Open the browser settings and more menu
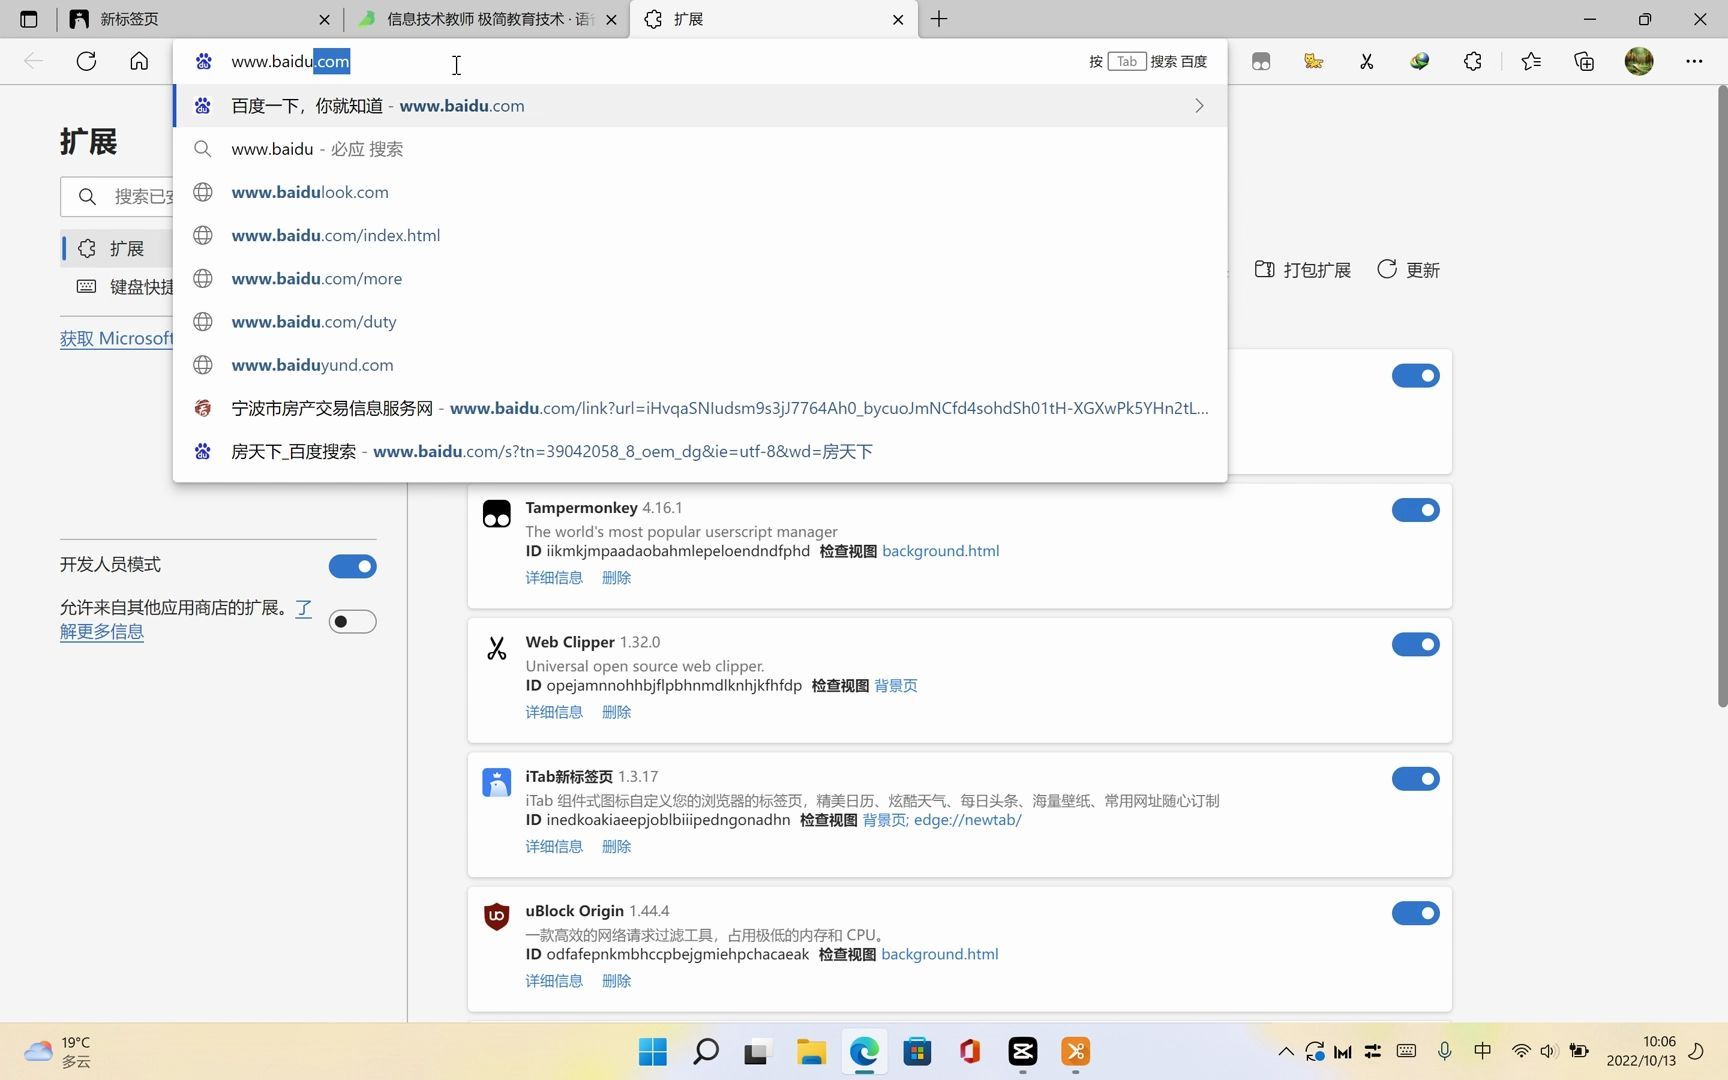 click(1694, 61)
